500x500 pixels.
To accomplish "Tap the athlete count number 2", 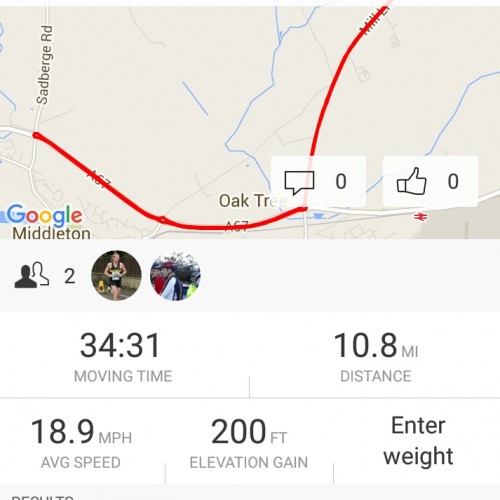I will click(70, 276).
